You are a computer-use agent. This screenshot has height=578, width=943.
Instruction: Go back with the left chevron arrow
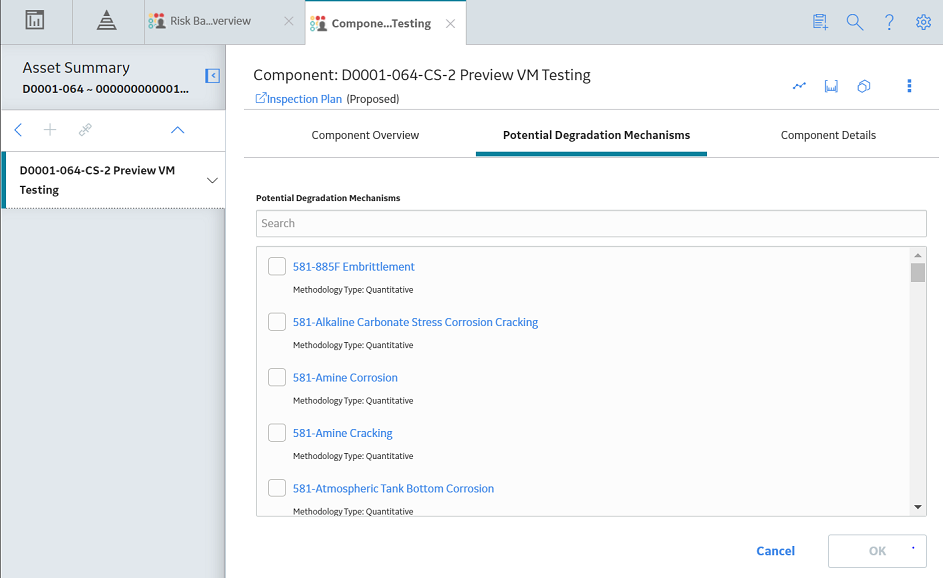pyautogui.click(x=18, y=130)
